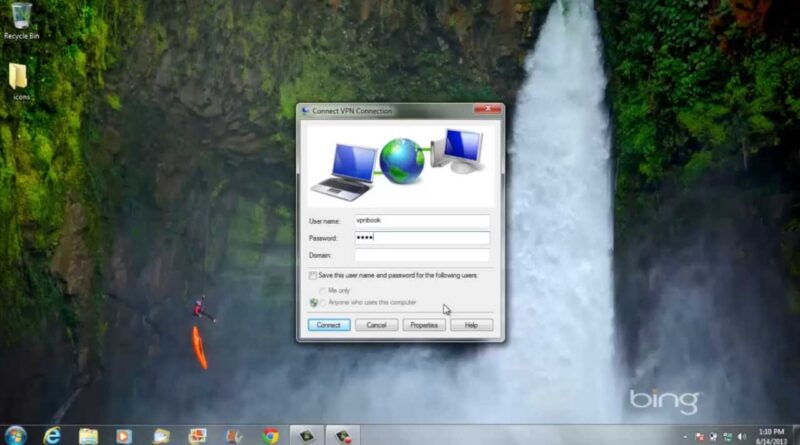The height and width of the screenshot is (445, 800).
Task: Select the Me only option
Action: pyautogui.click(x=322, y=291)
